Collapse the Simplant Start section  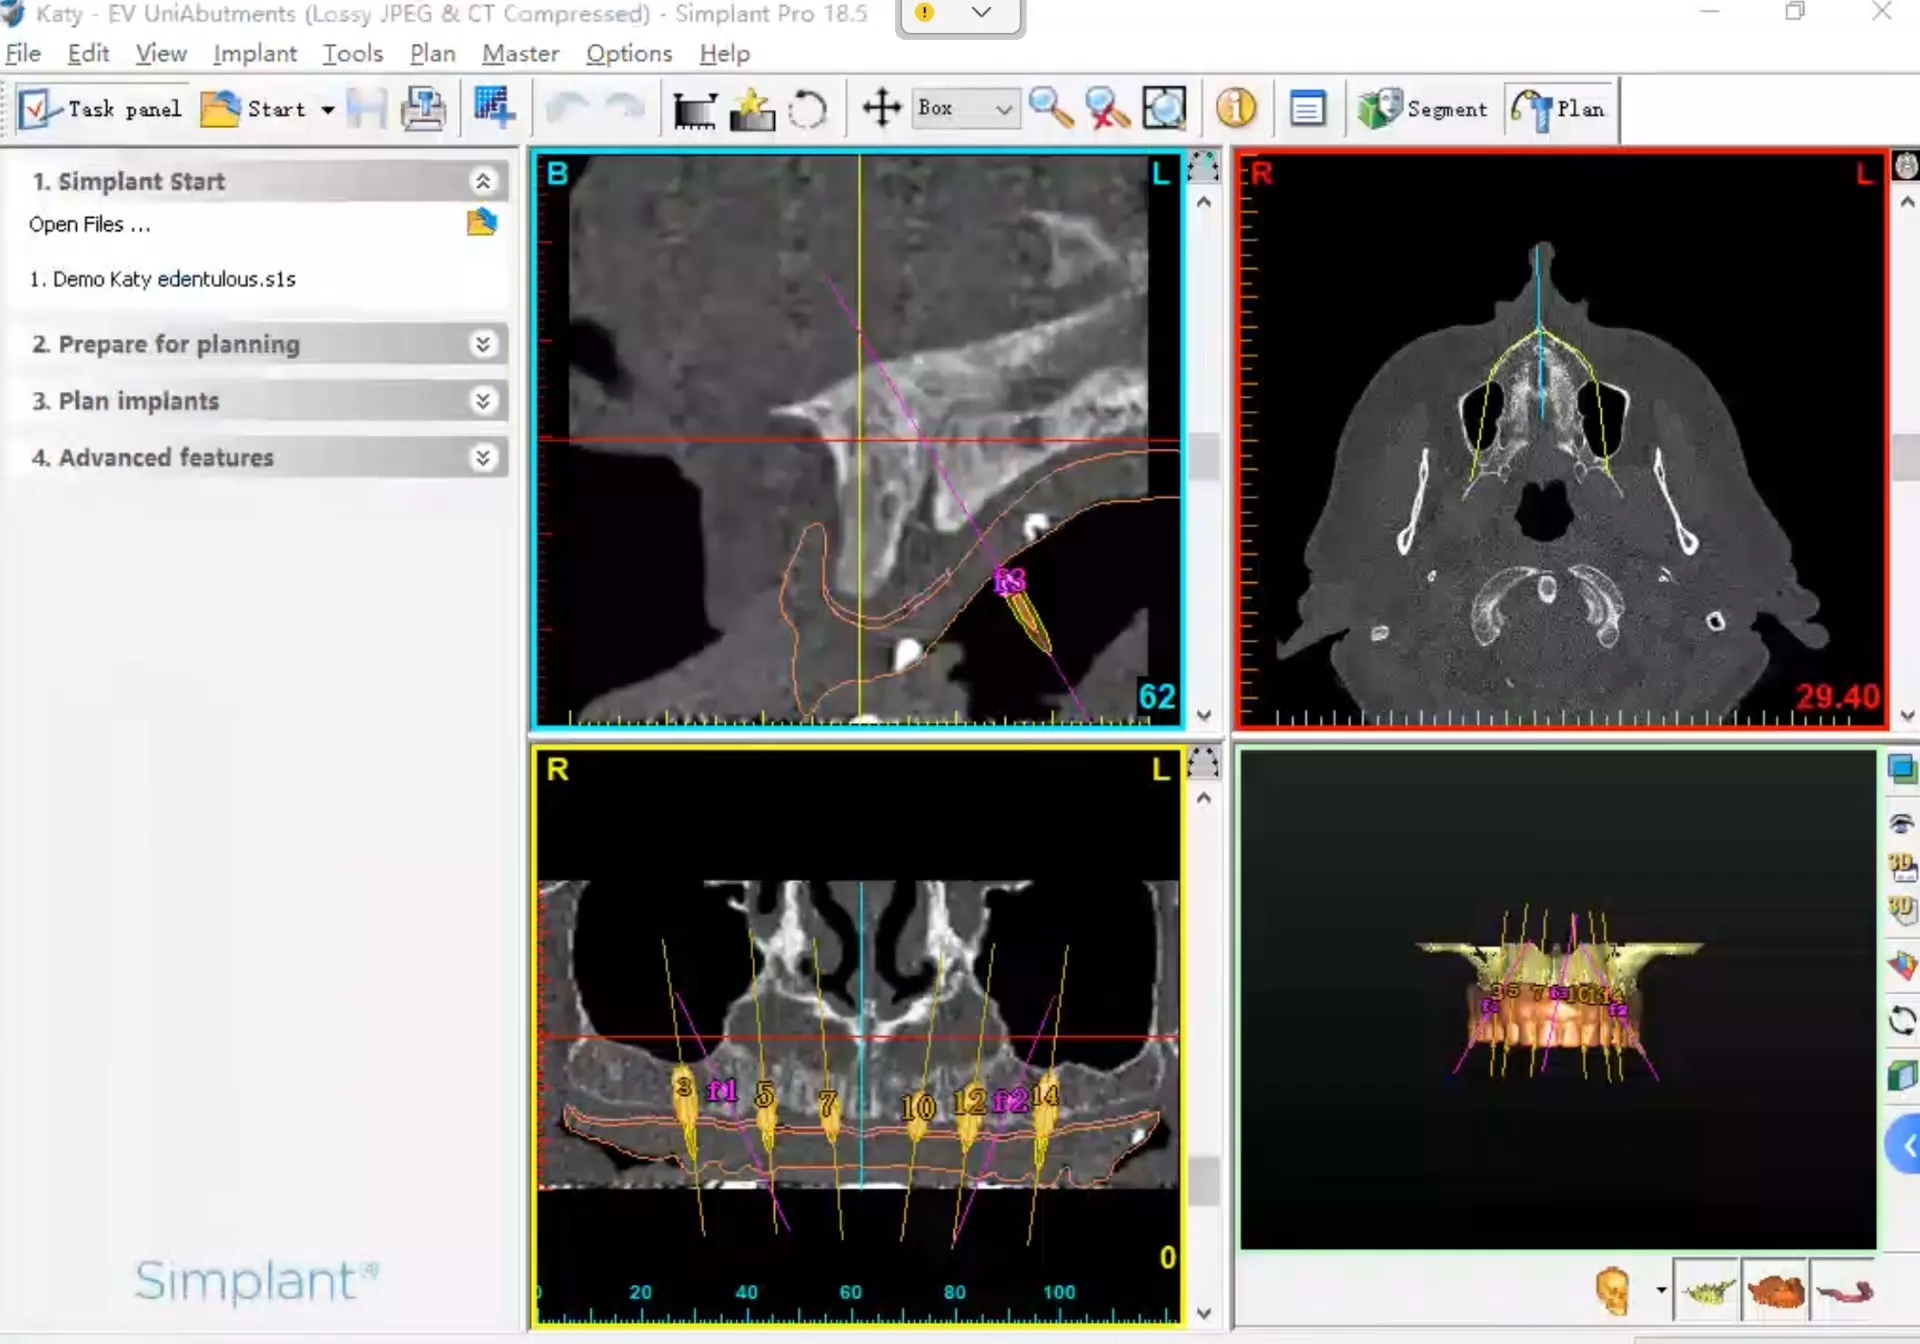click(483, 181)
